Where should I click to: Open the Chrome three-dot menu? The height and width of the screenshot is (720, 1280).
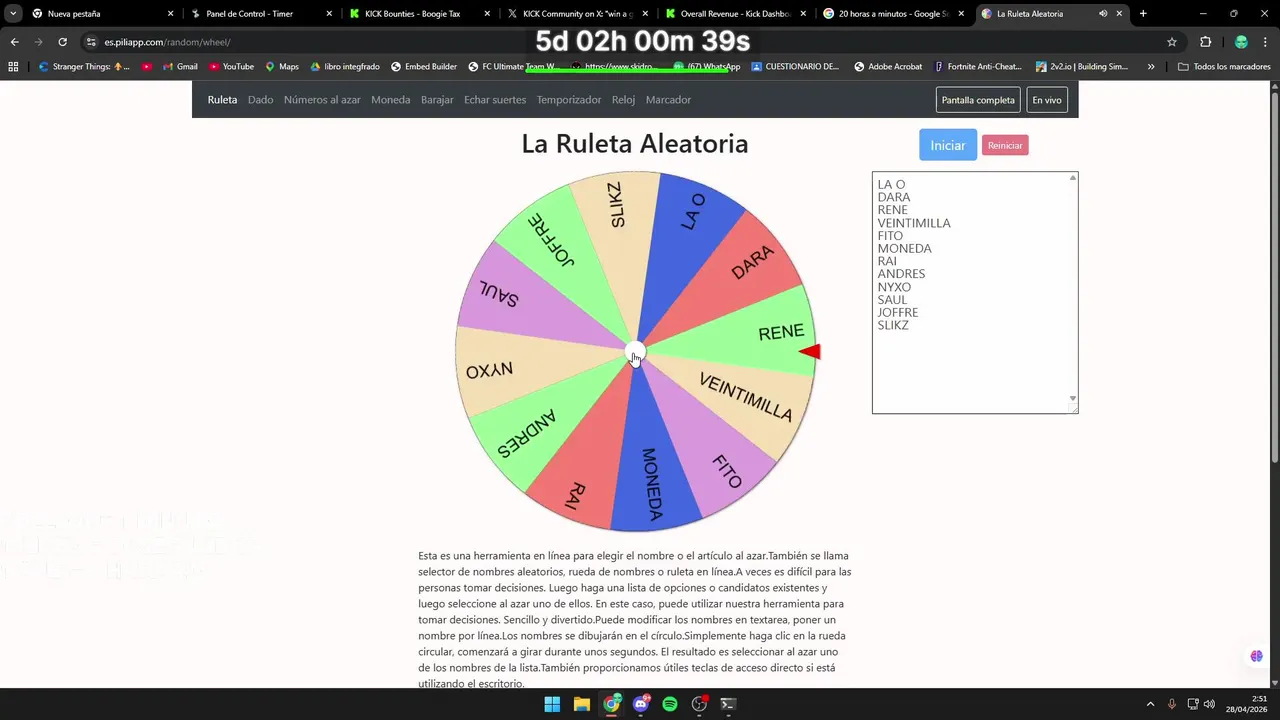tap(1266, 42)
